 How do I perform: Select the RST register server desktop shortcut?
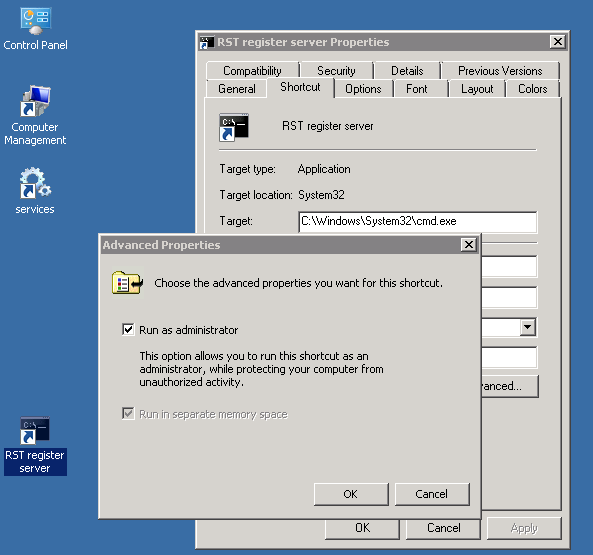[x=35, y=445]
